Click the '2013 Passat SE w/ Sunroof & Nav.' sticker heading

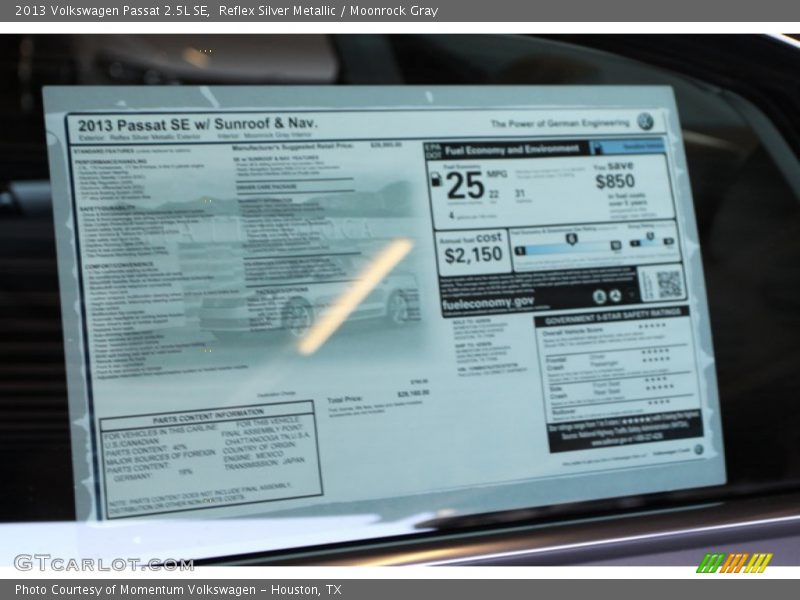[197, 124]
